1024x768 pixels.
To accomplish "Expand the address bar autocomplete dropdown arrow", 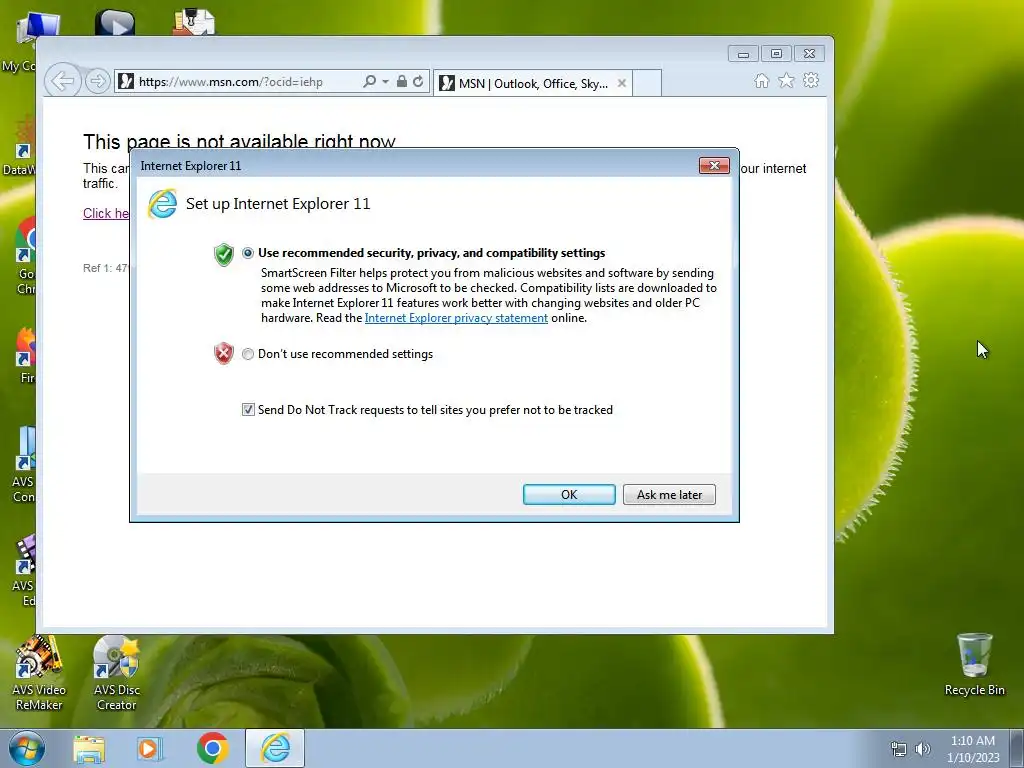I will (385, 82).
